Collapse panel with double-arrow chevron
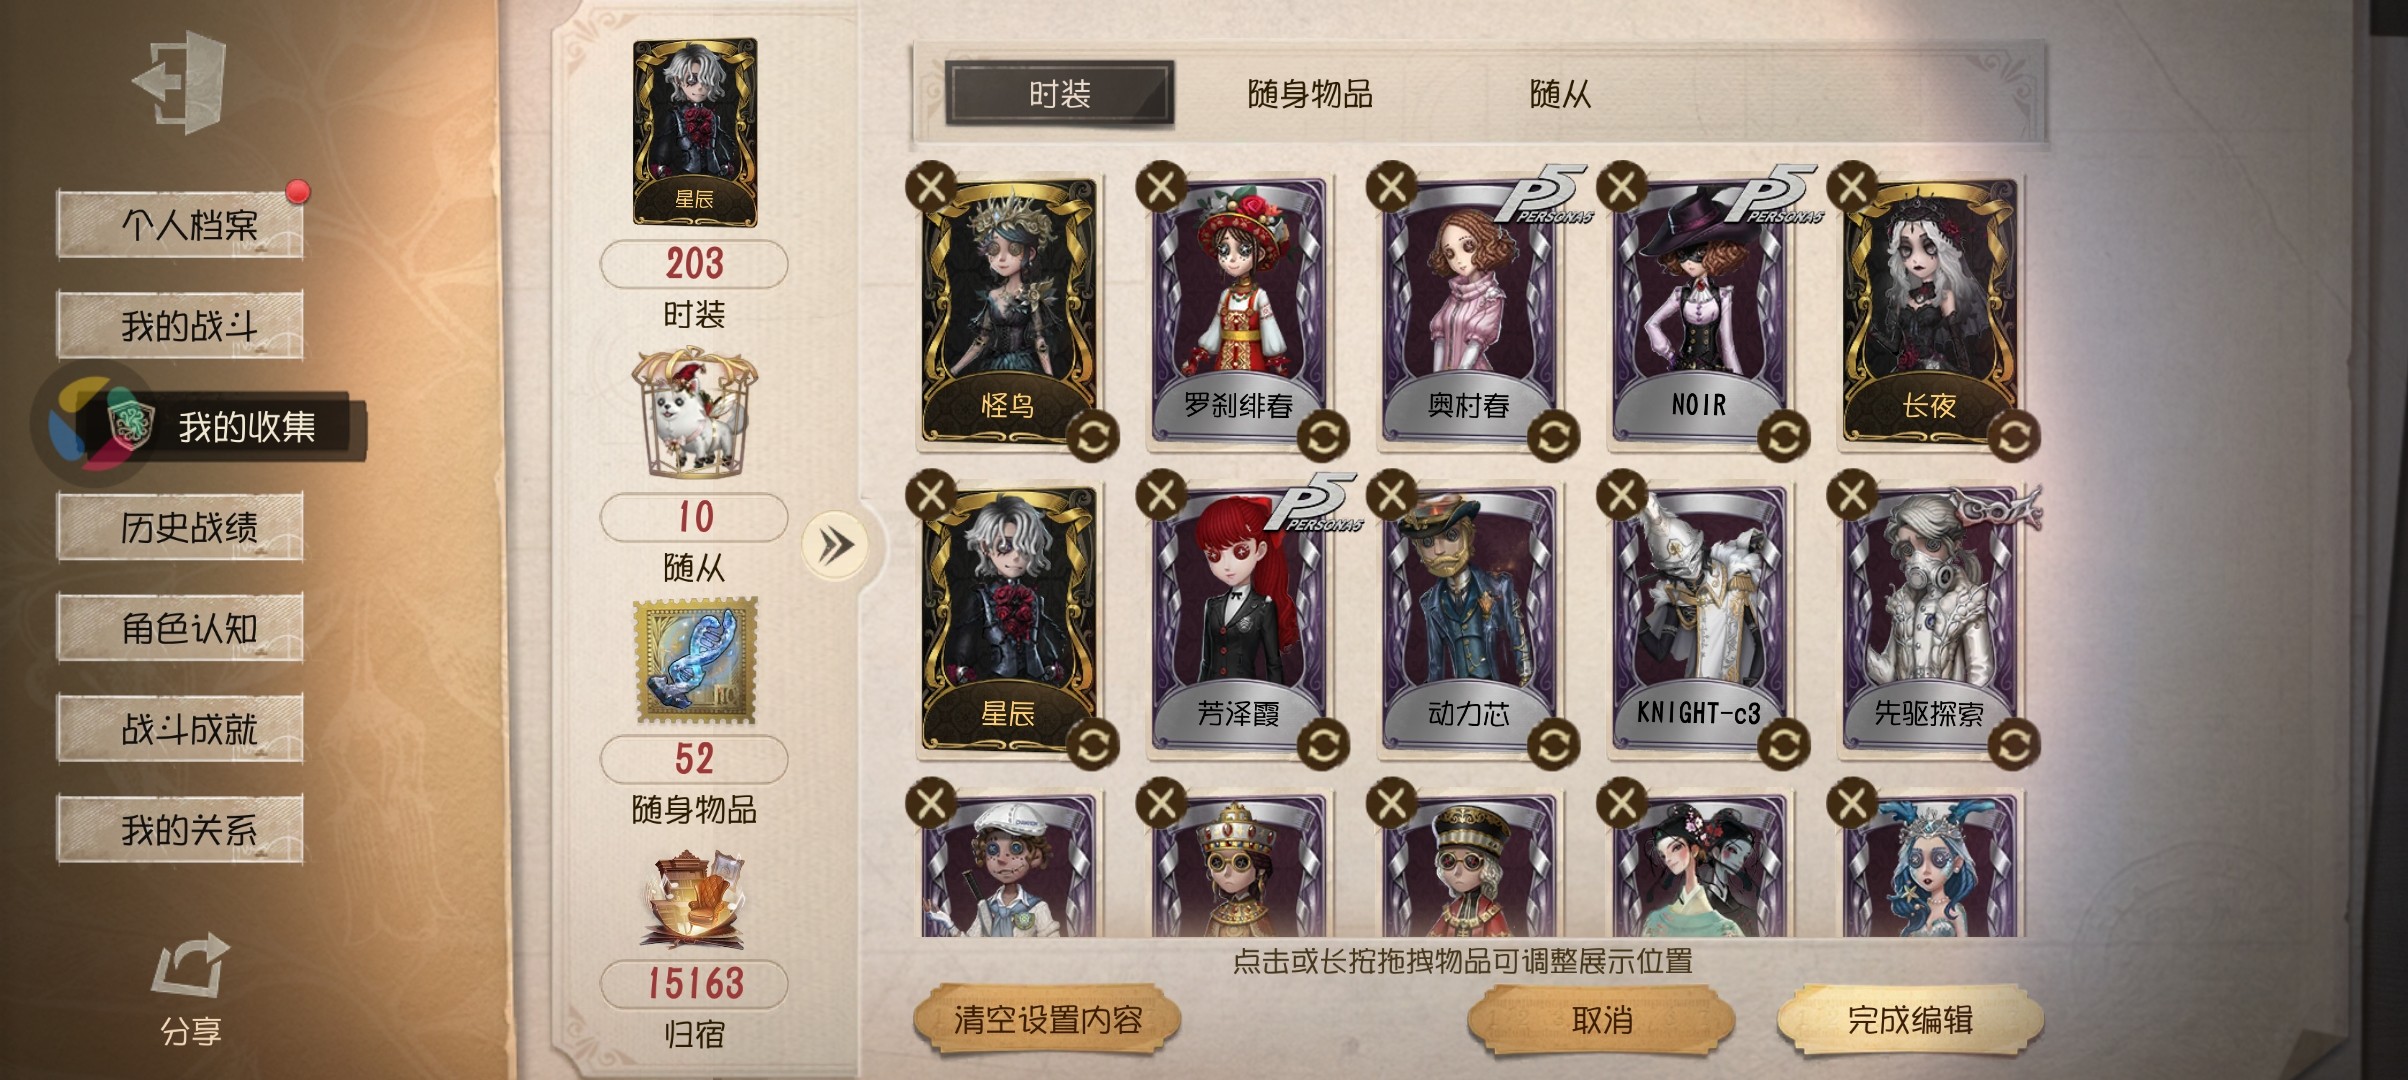Image resolution: width=2408 pixels, height=1080 pixels. pos(835,546)
